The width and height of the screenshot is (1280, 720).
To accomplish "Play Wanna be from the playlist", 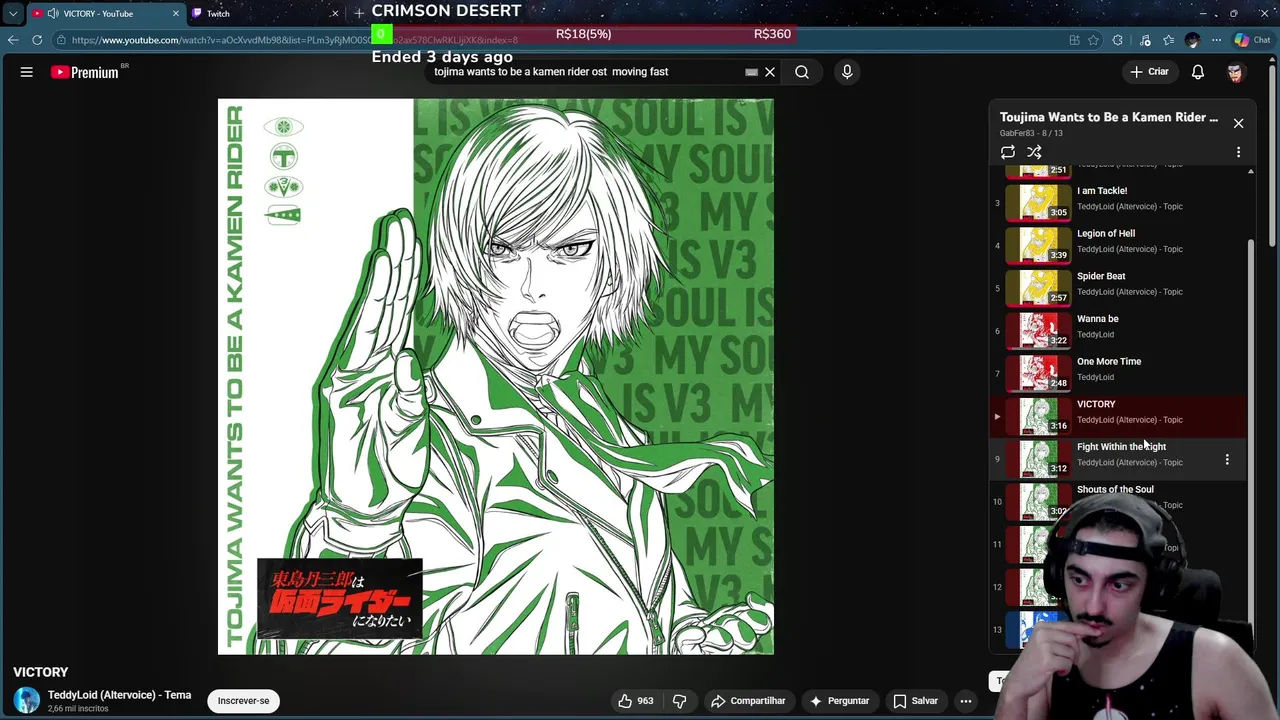I will (x=1119, y=330).
